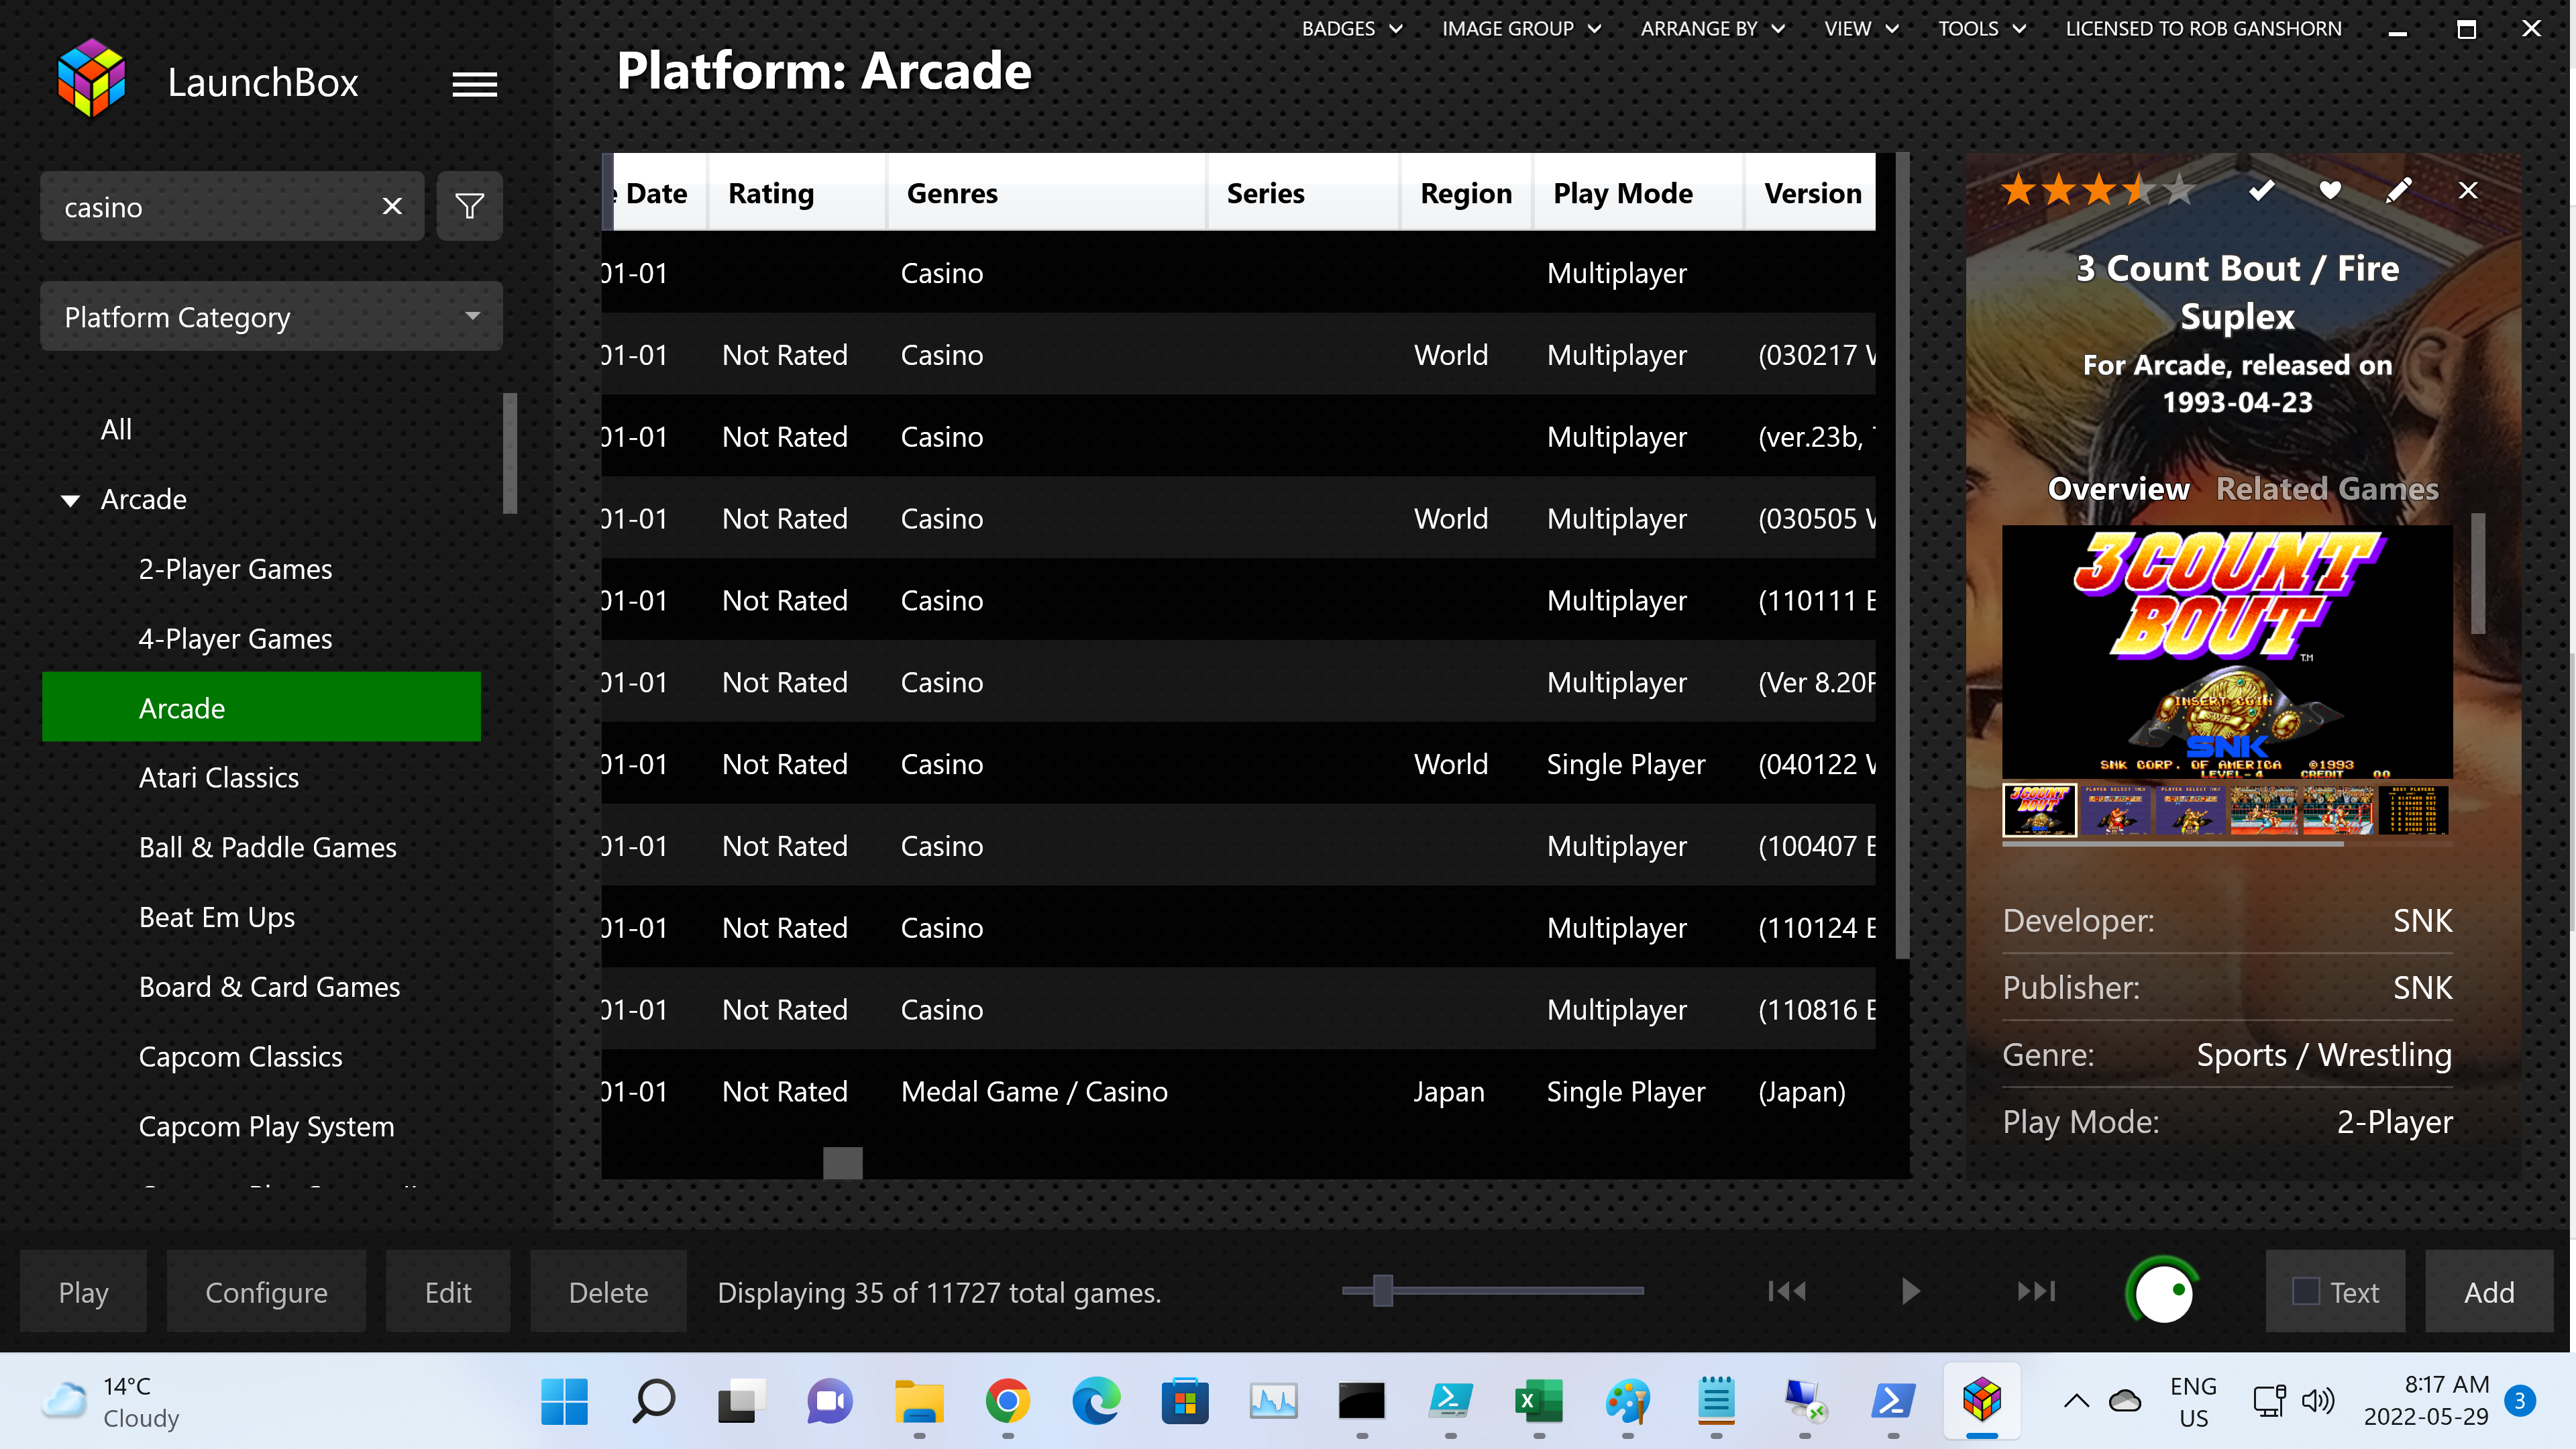This screenshot has width=2576, height=1449.
Task: Select Board & Card Games category
Action: [269, 986]
